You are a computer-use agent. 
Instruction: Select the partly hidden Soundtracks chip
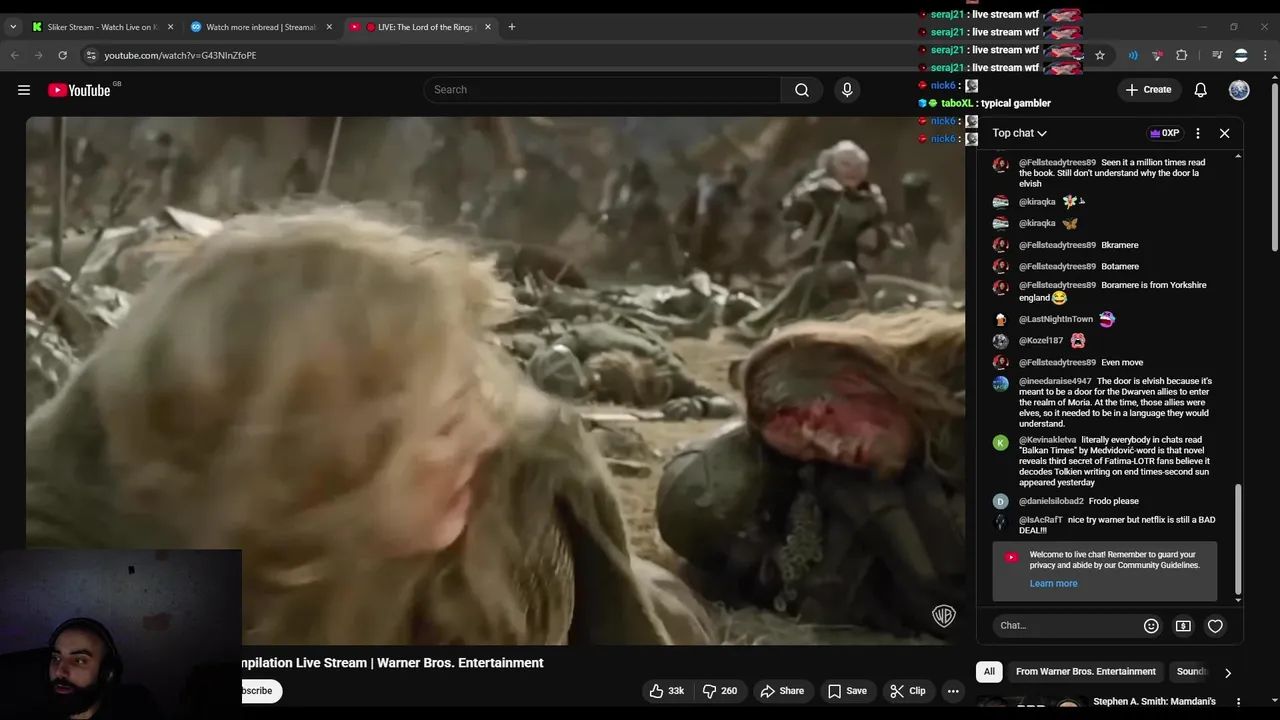tap(1191, 672)
